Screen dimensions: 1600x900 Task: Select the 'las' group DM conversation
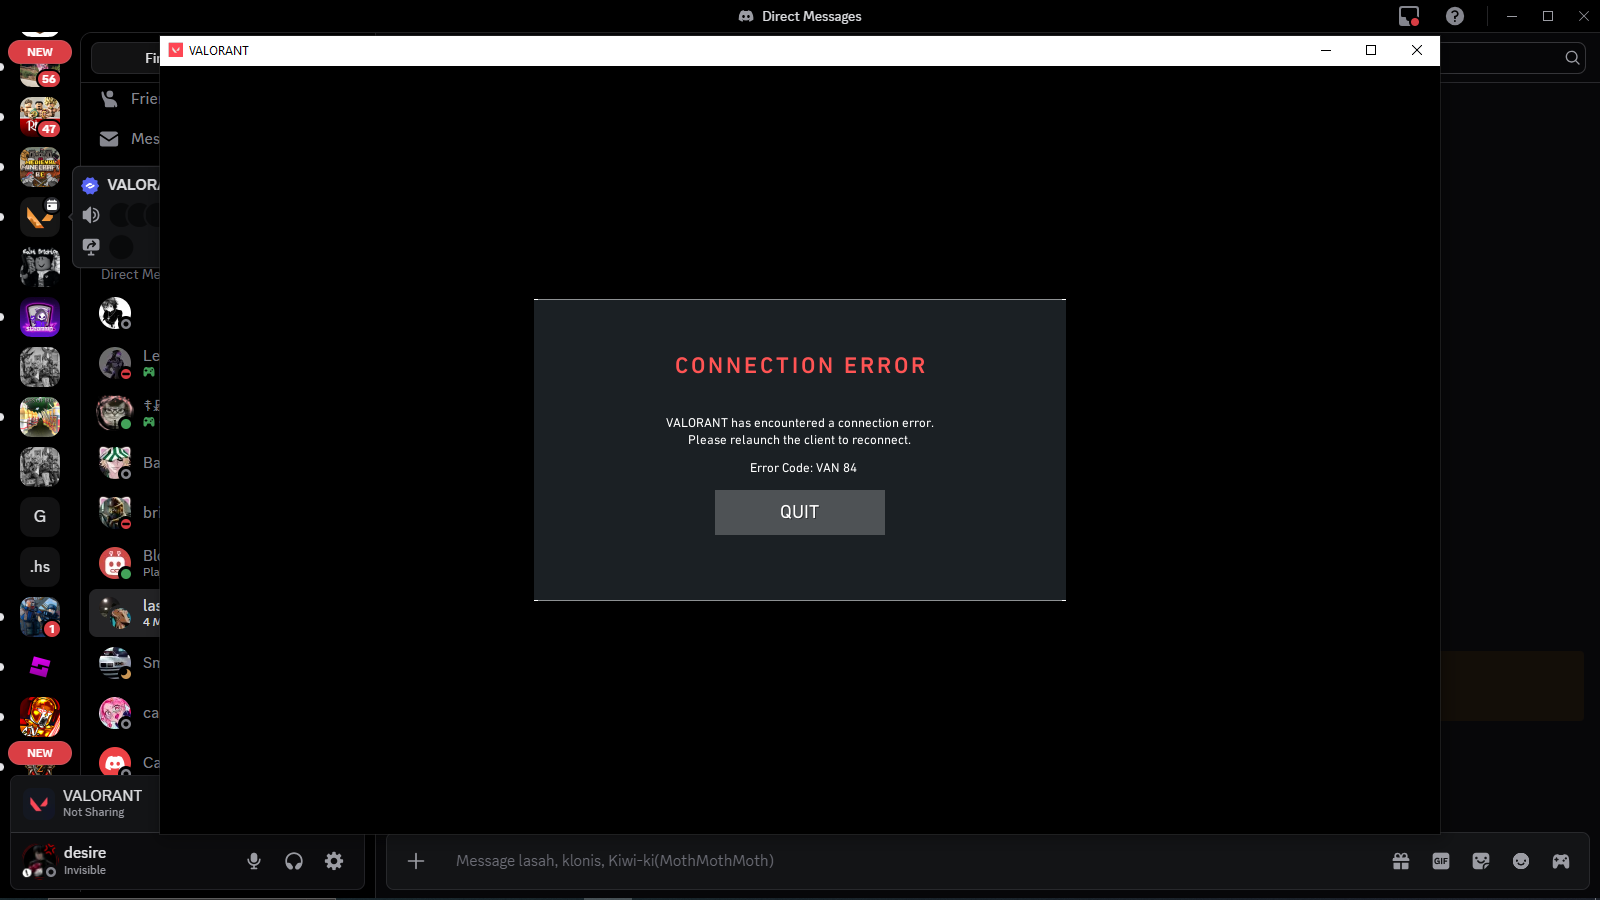point(125,613)
